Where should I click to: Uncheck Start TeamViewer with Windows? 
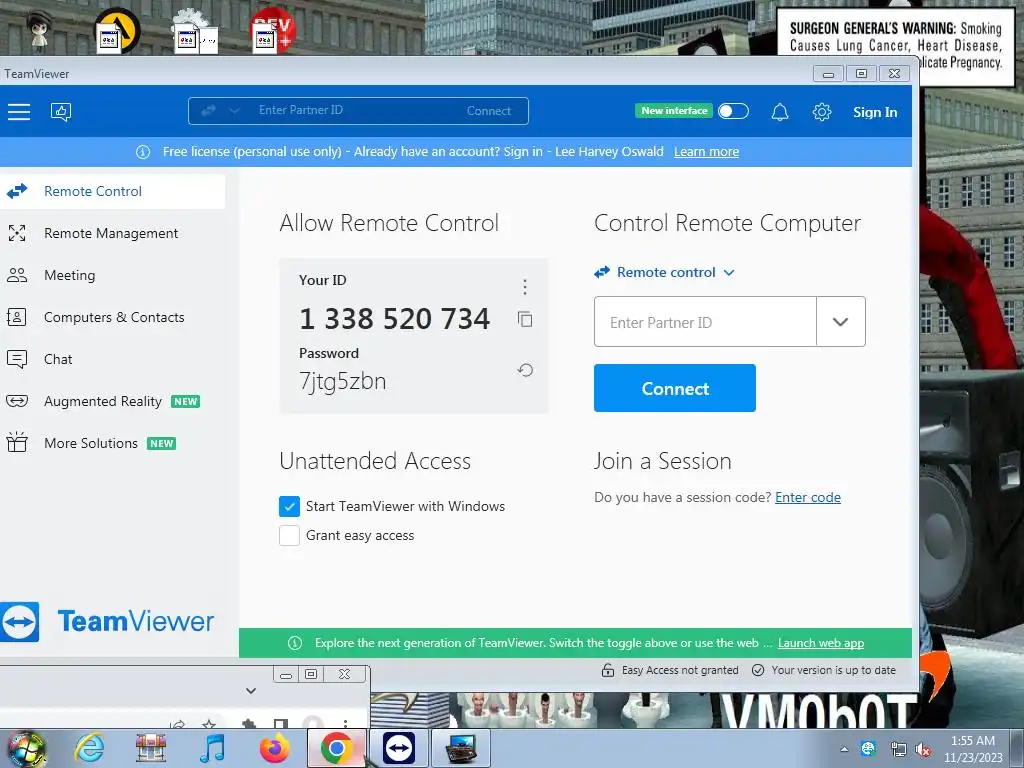(x=289, y=506)
